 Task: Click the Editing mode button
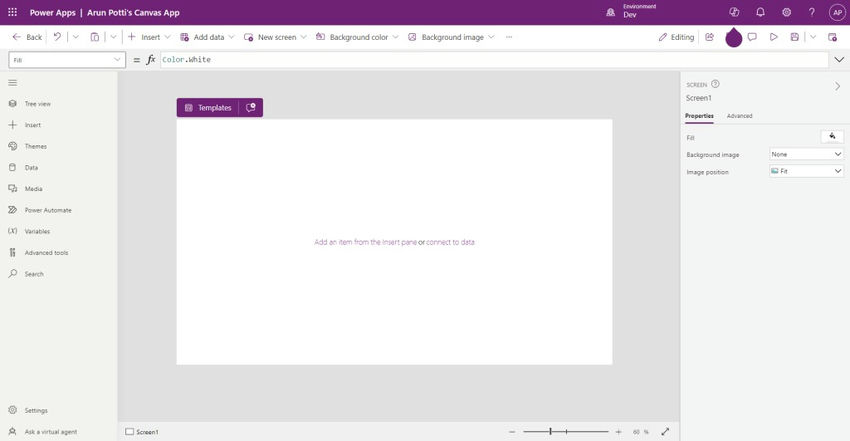click(x=676, y=37)
